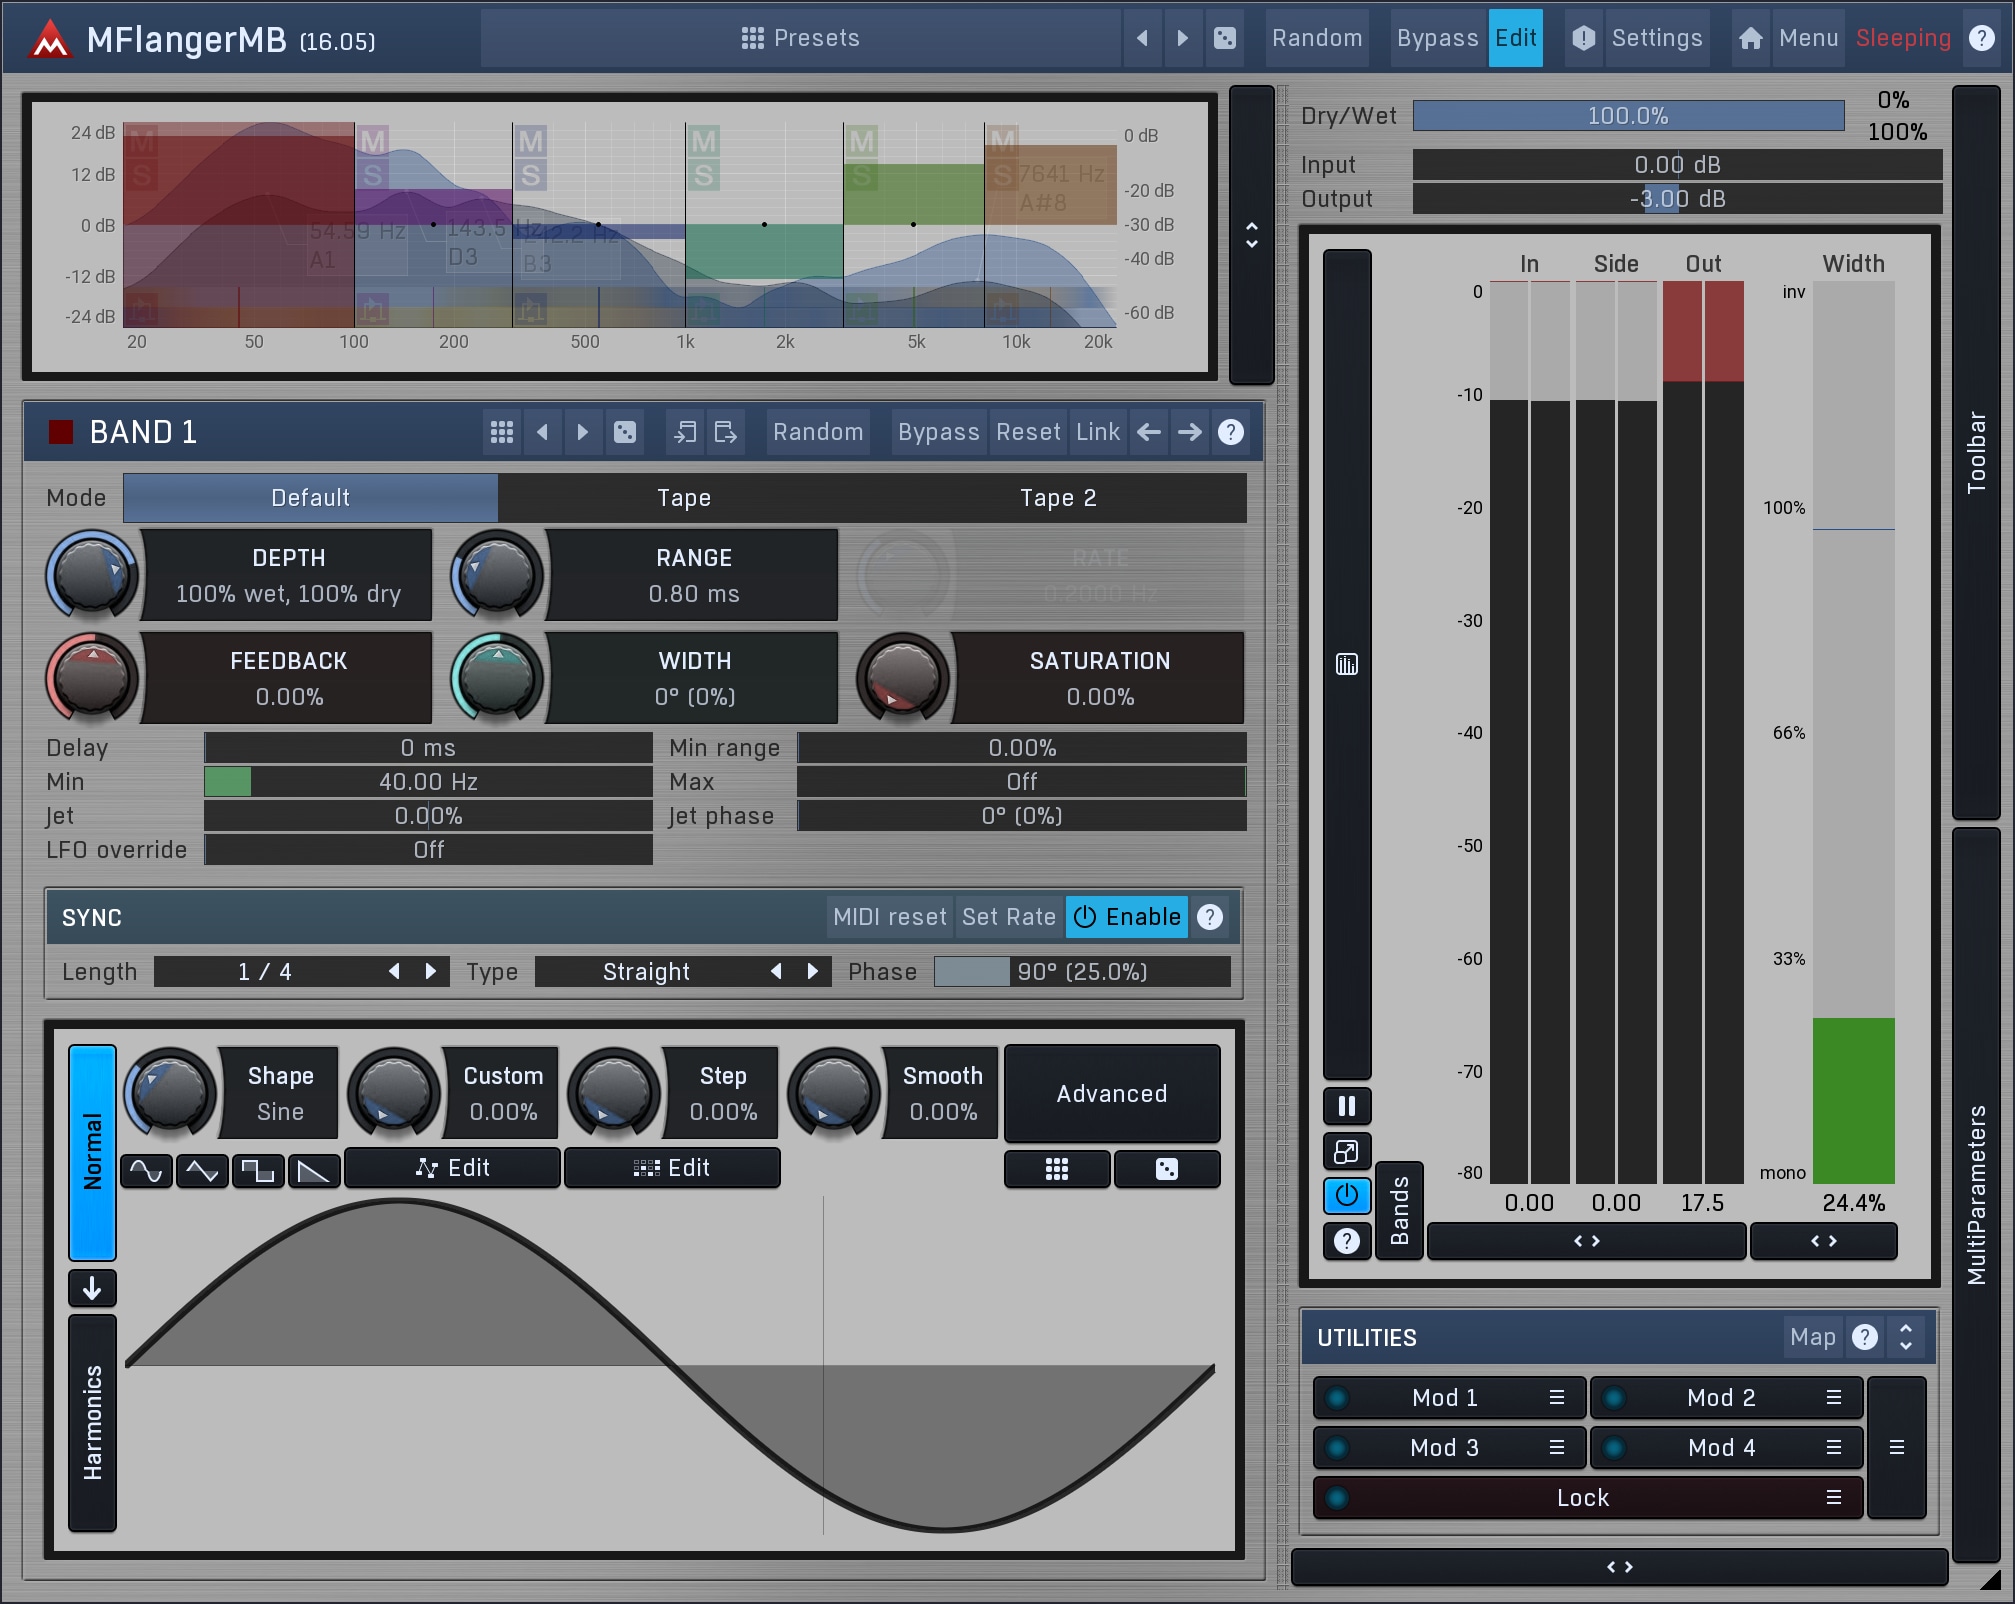Toggle the Mod 1 enable LED
This screenshot has height=1604, width=2015.
point(1337,1397)
